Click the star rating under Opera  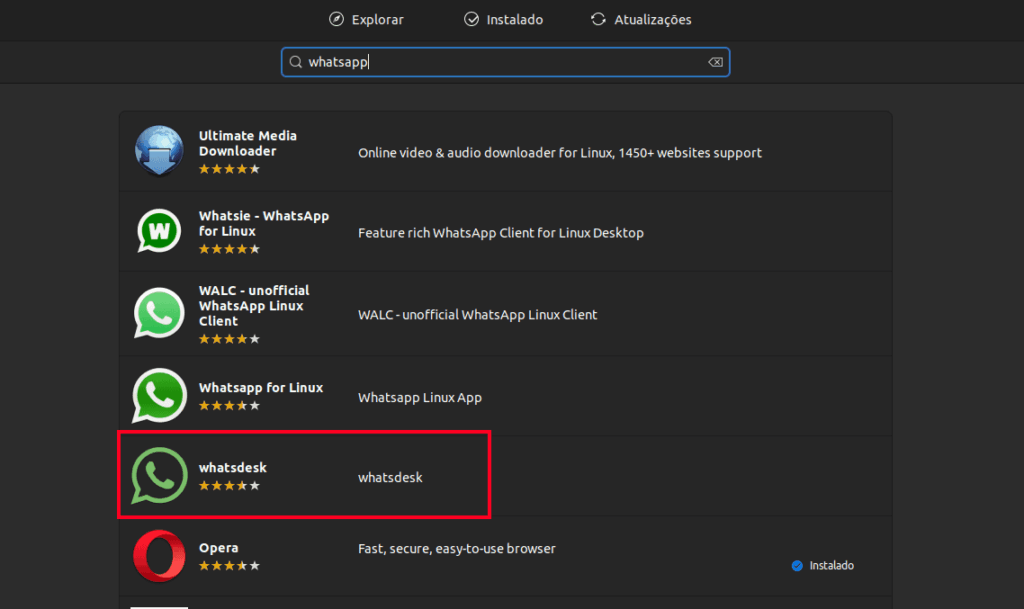pos(229,565)
